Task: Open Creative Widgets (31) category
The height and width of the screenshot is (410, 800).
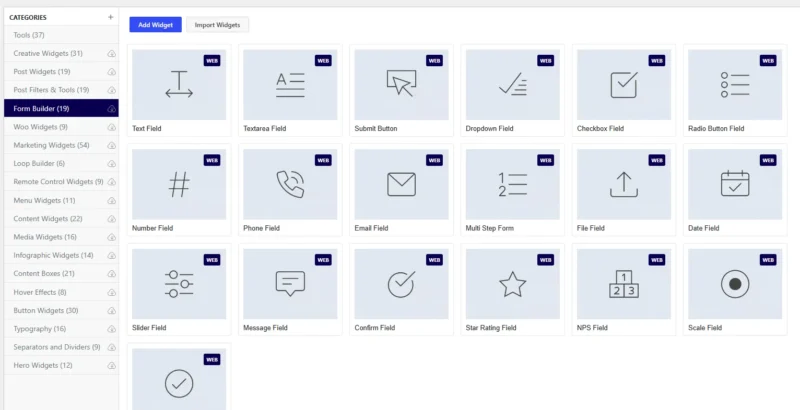Action: pyautogui.click(x=61, y=54)
